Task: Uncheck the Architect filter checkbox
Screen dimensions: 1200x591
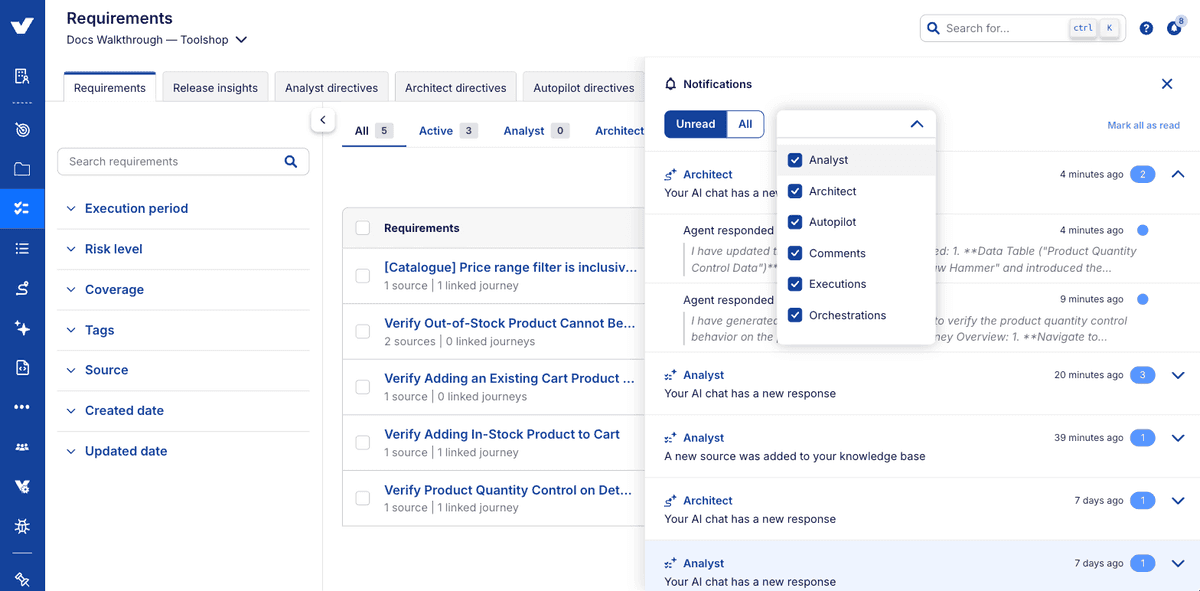Action: [795, 191]
